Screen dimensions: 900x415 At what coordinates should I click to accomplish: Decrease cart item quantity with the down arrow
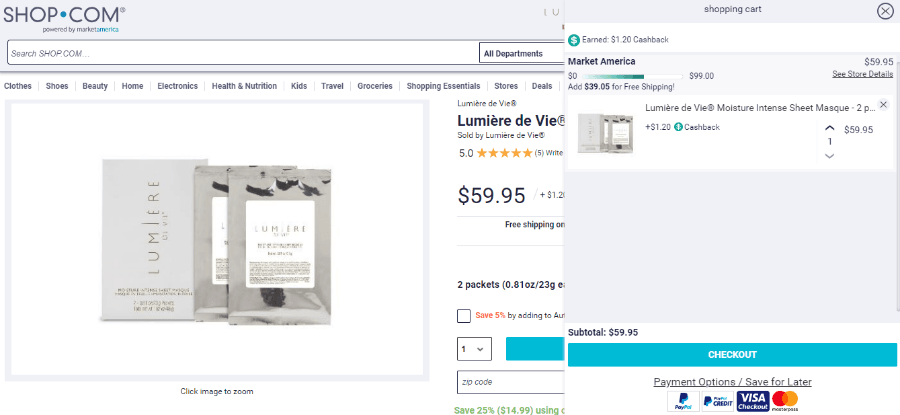pyautogui.click(x=829, y=156)
